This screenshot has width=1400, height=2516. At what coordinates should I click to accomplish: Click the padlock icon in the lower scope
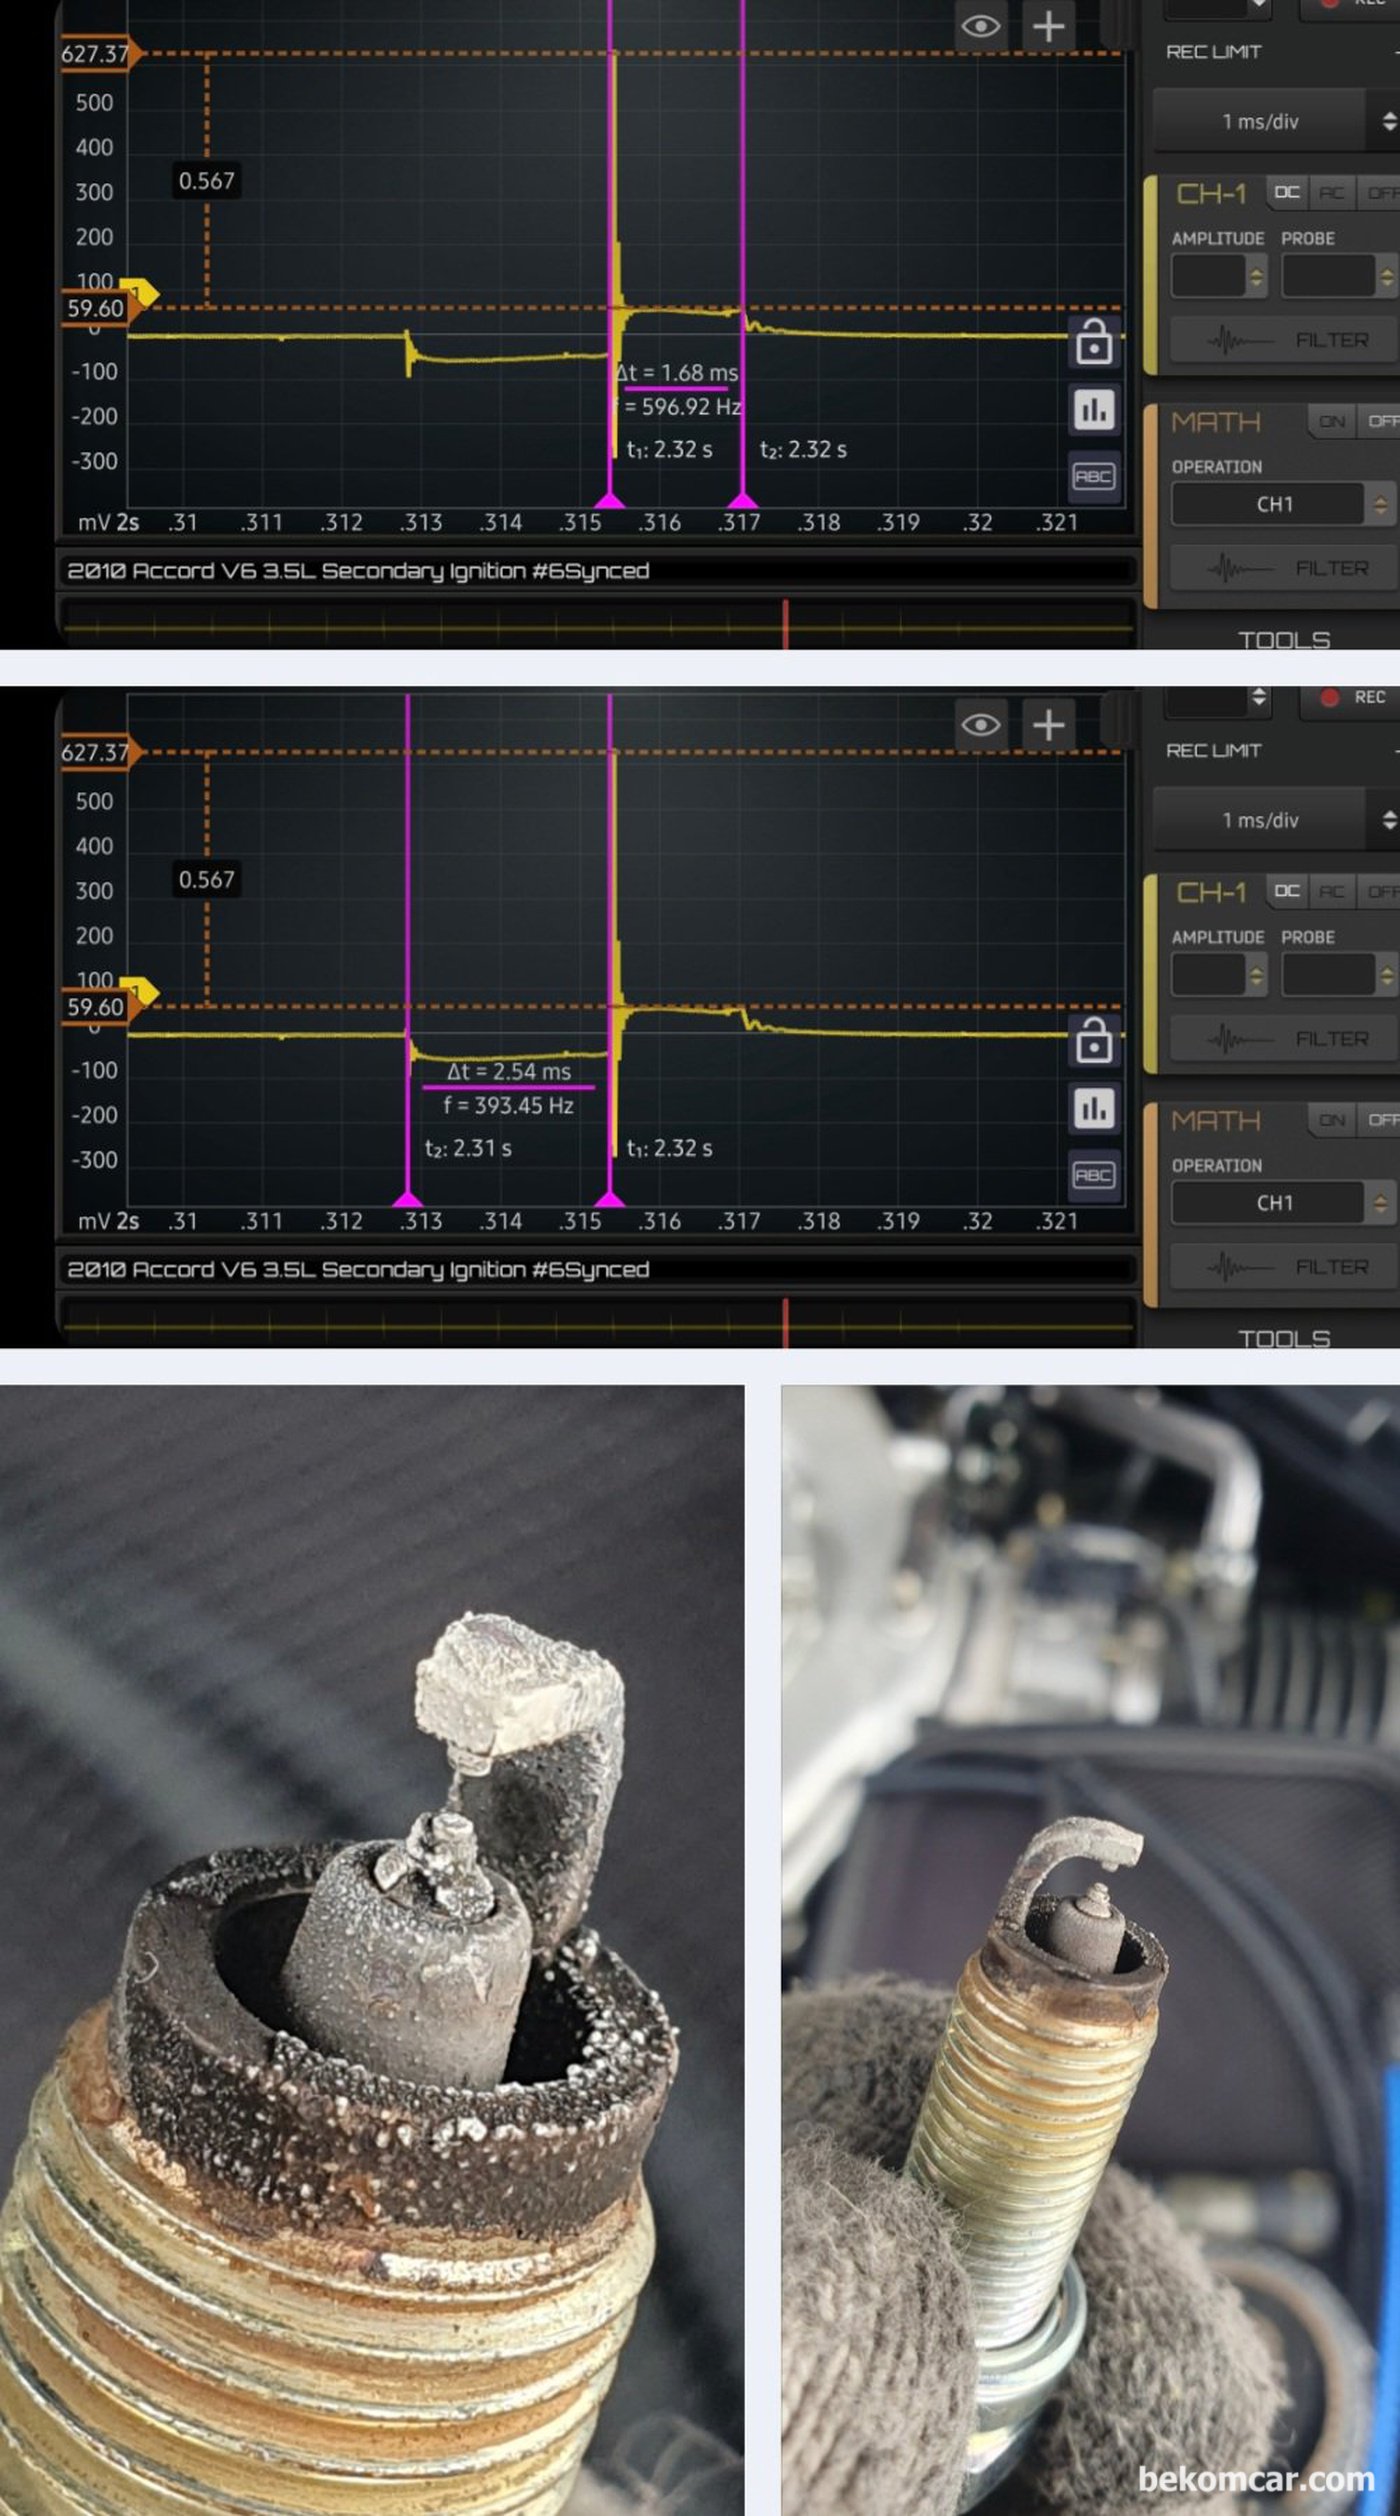pyautogui.click(x=1093, y=1041)
